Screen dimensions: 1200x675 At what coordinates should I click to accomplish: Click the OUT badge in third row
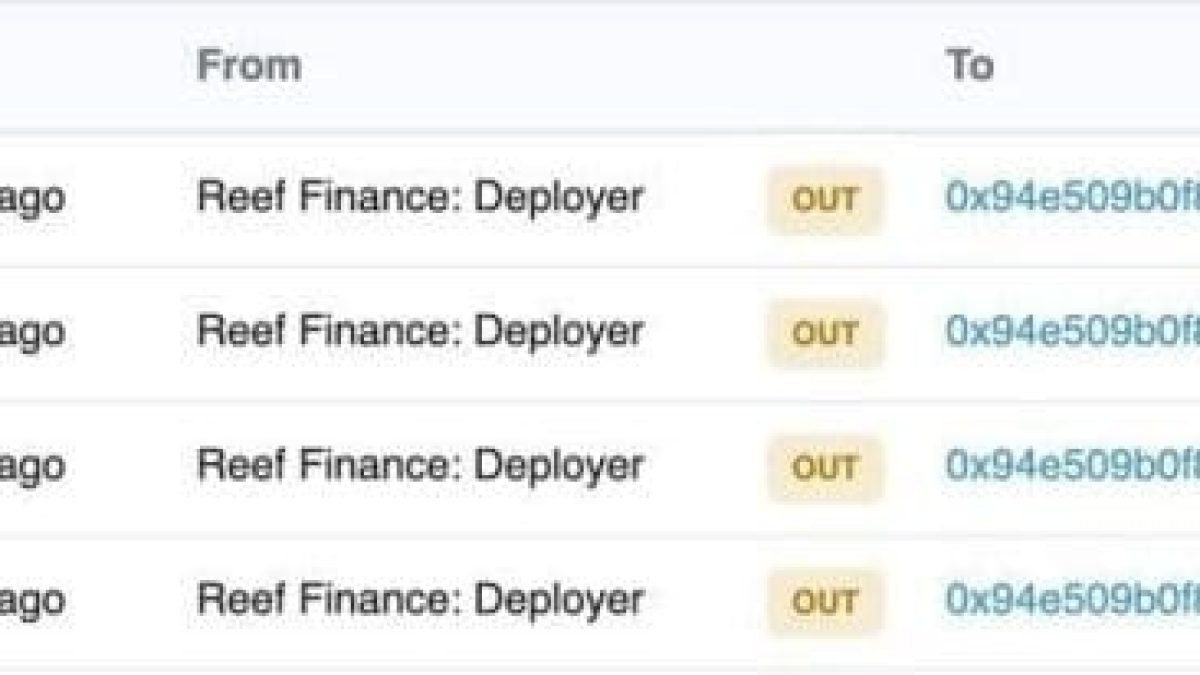[825, 468]
